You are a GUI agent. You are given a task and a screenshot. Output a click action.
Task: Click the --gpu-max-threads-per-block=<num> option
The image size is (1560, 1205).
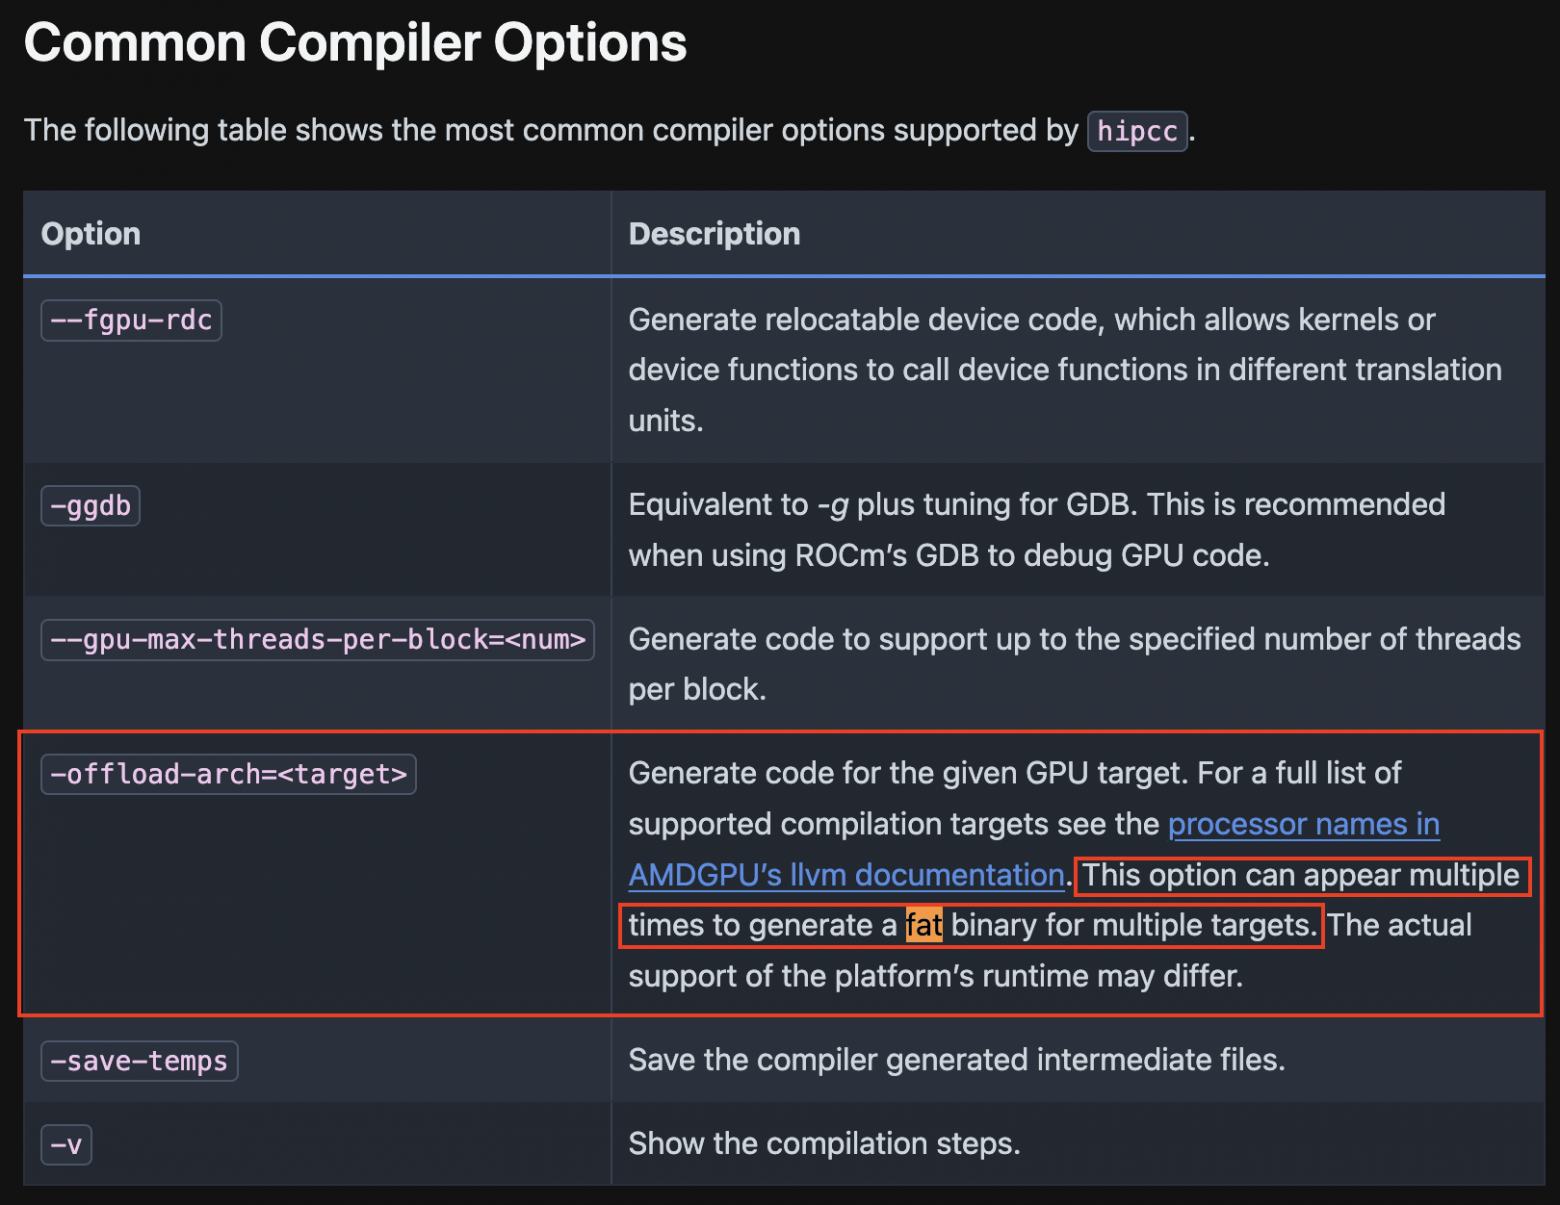(317, 640)
